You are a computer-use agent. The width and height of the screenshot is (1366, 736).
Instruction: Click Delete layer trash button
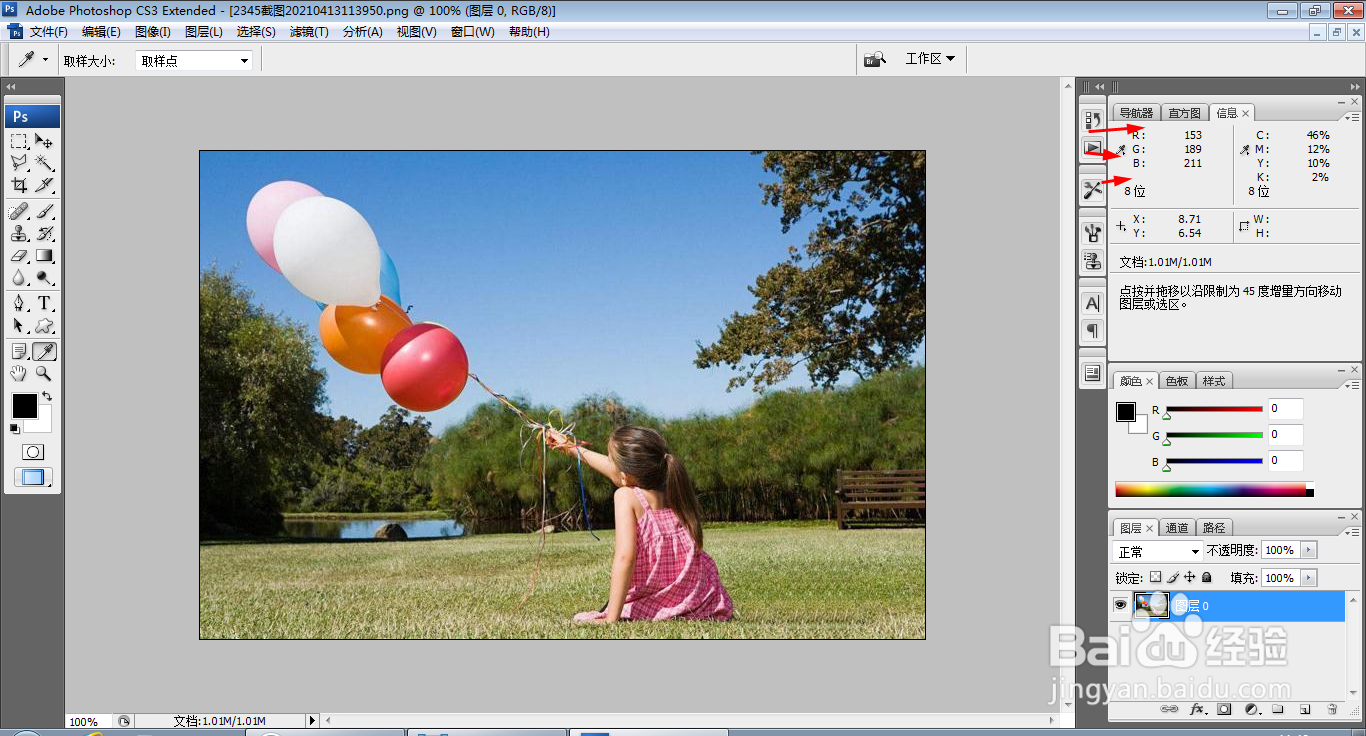[1332, 709]
